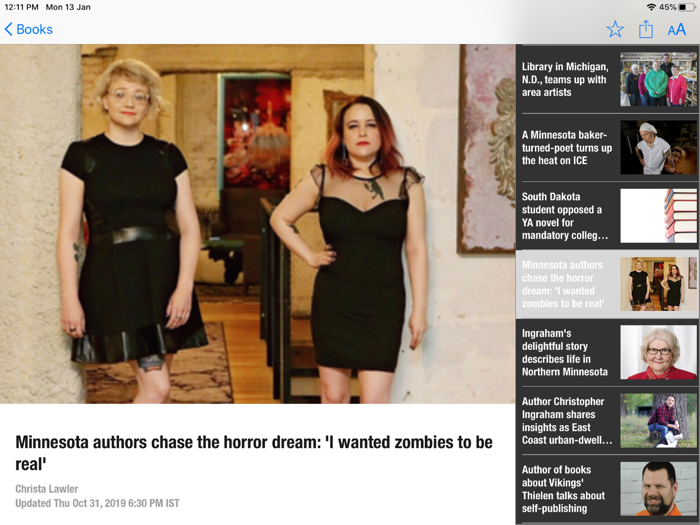Image resolution: width=700 pixels, height=525 pixels.
Task: Tap the stacked books thumbnail
Action: coord(658,216)
